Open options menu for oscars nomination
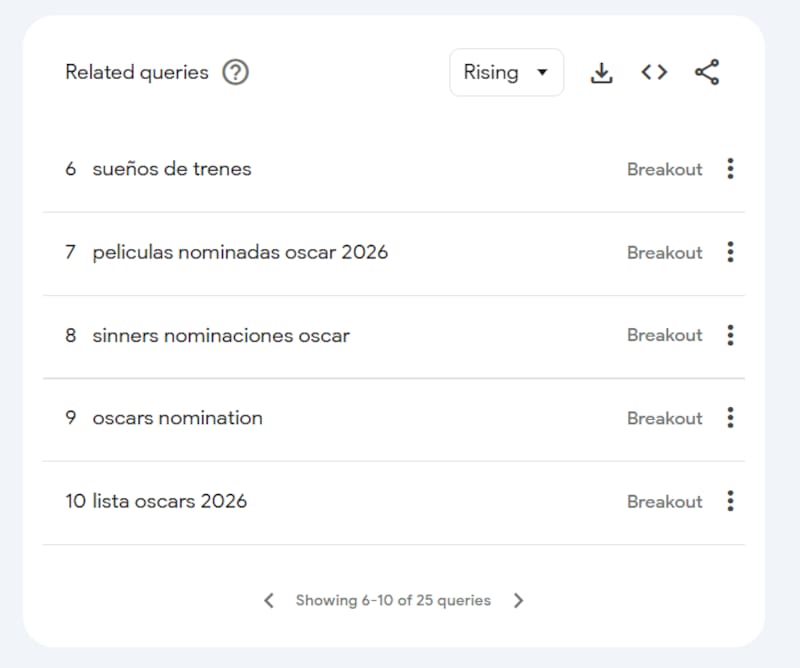Image resolution: width=800 pixels, height=668 pixels. (730, 418)
